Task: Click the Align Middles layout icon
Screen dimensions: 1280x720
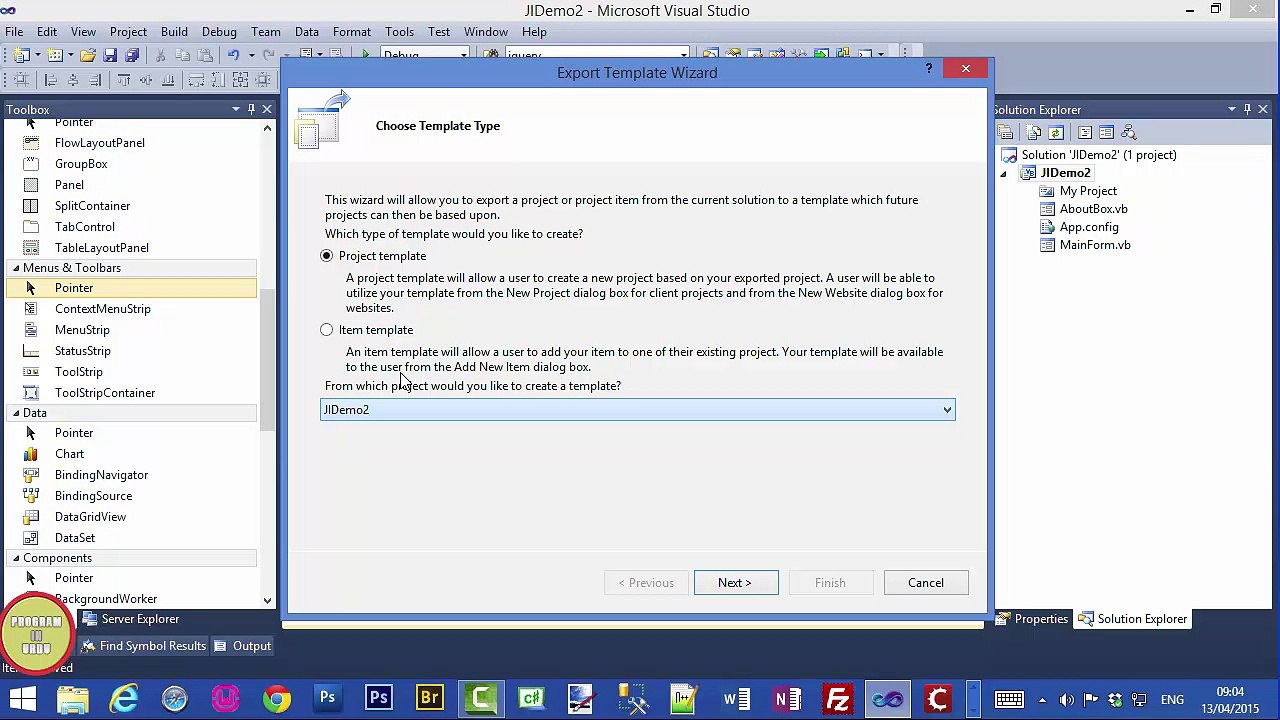Action: coord(146,80)
